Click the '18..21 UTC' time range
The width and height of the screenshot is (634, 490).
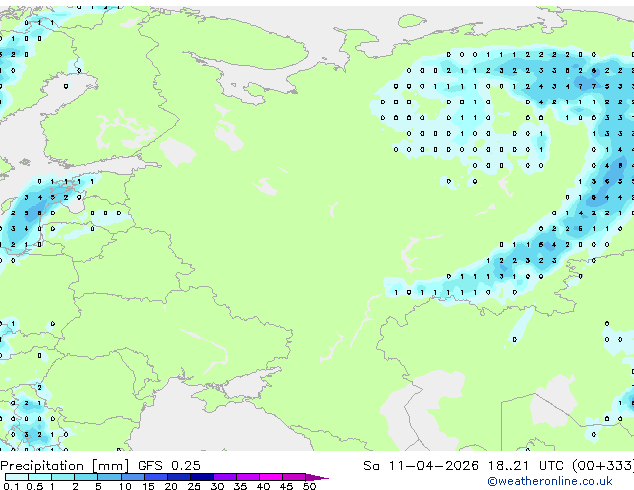point(525,466)
